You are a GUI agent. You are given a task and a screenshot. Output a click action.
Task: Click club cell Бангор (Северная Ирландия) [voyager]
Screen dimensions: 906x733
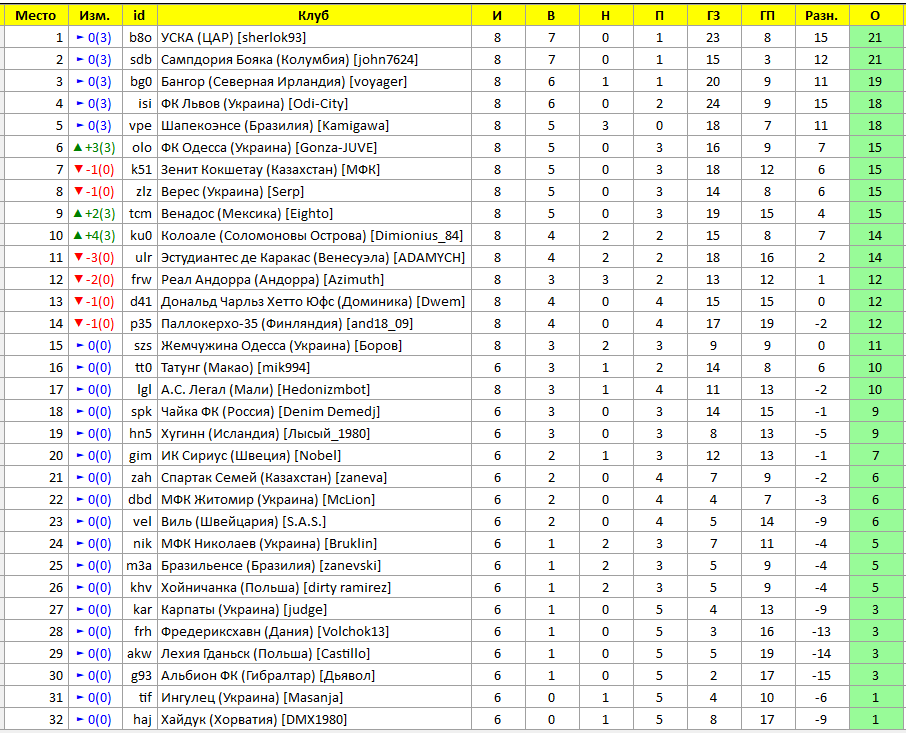pos(314,81)
